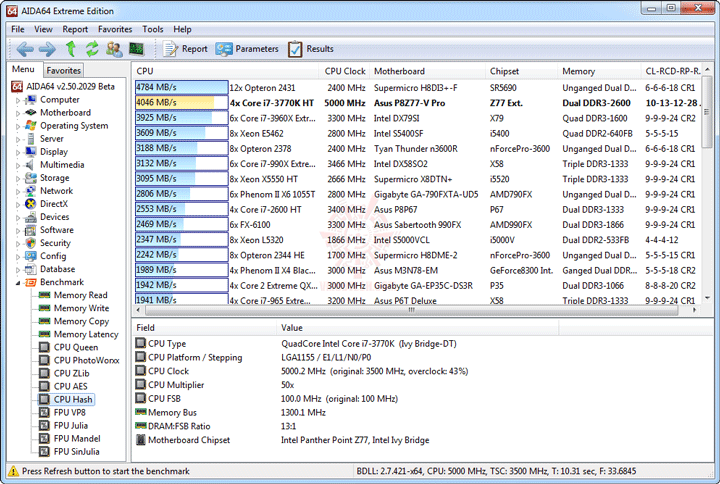The image size is (720, 484).
Task: Open the View menu
Action: tap(43, 29)
